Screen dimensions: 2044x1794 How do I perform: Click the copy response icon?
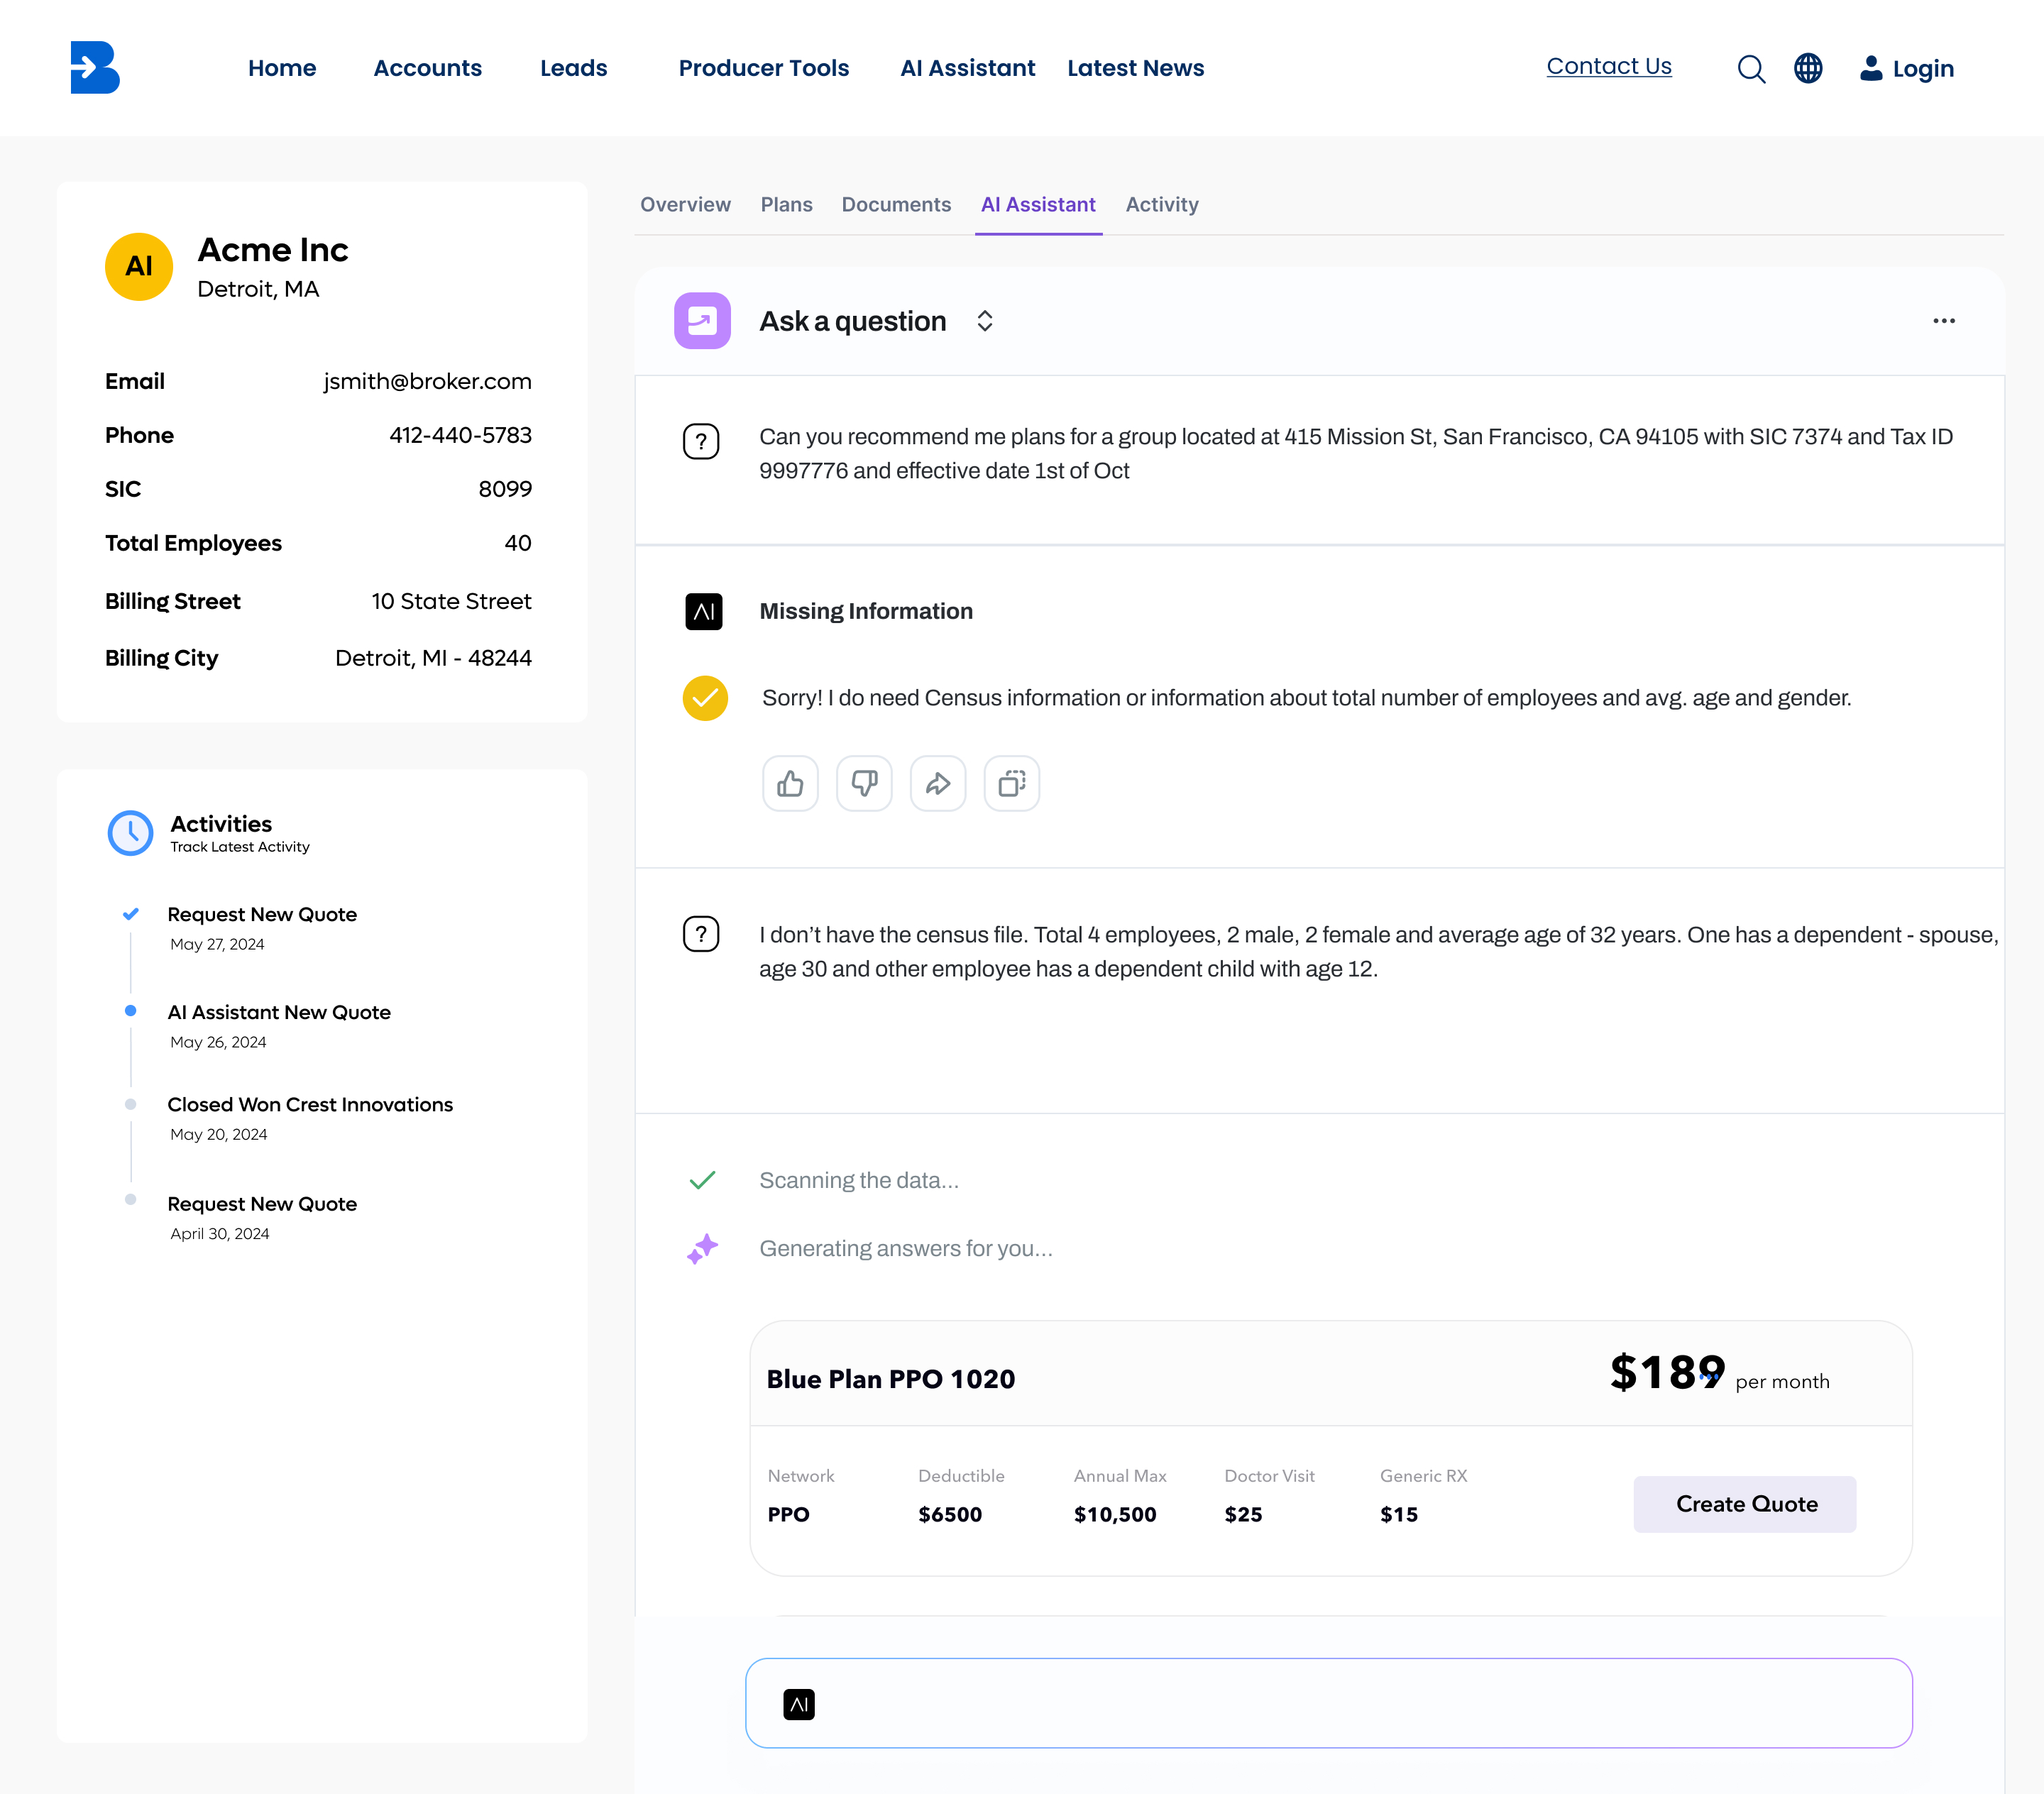point(1012,783)
